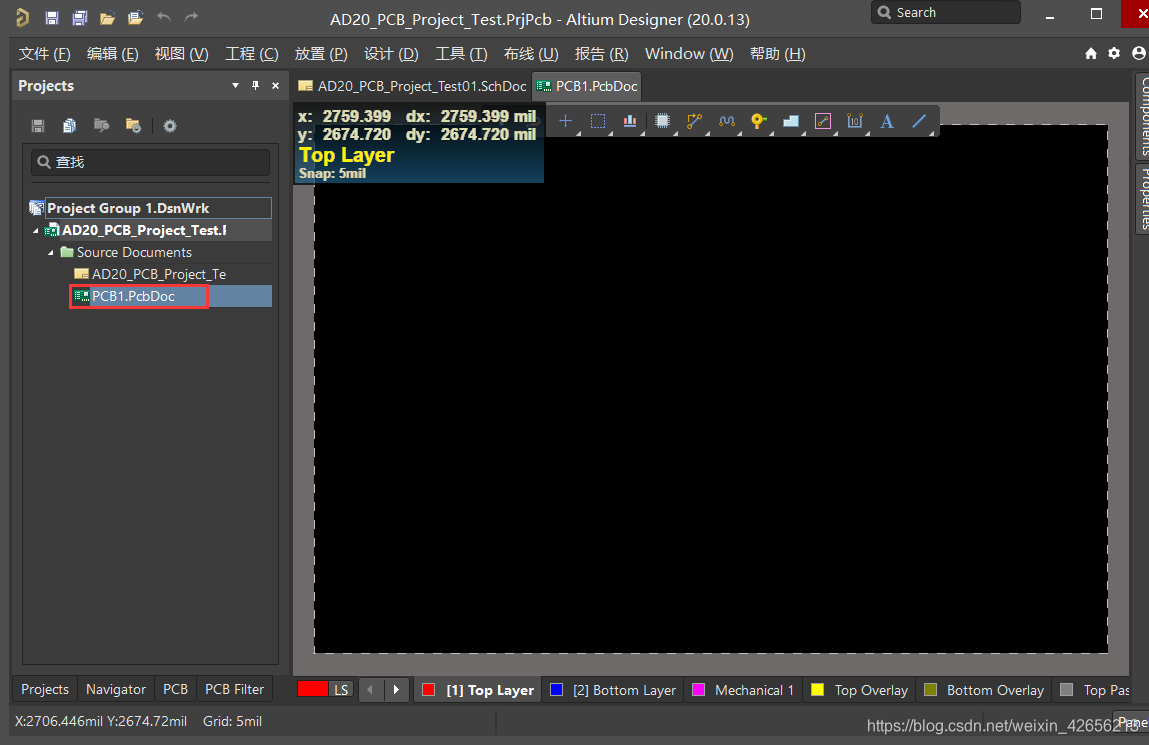Screen dimensions: 1149x745
Task: Place a component with the chip icon
Action: coord(662,121)
